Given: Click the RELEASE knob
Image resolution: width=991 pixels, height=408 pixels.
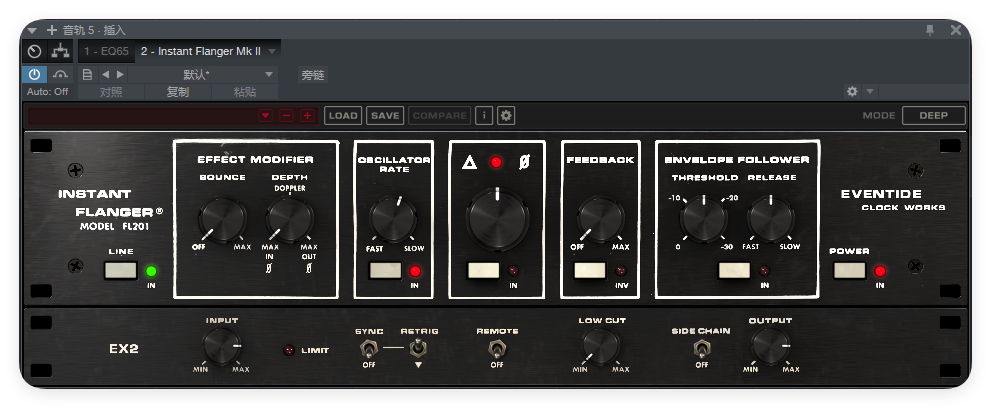Looking at the screenshot, I should (x=770, y=219).
